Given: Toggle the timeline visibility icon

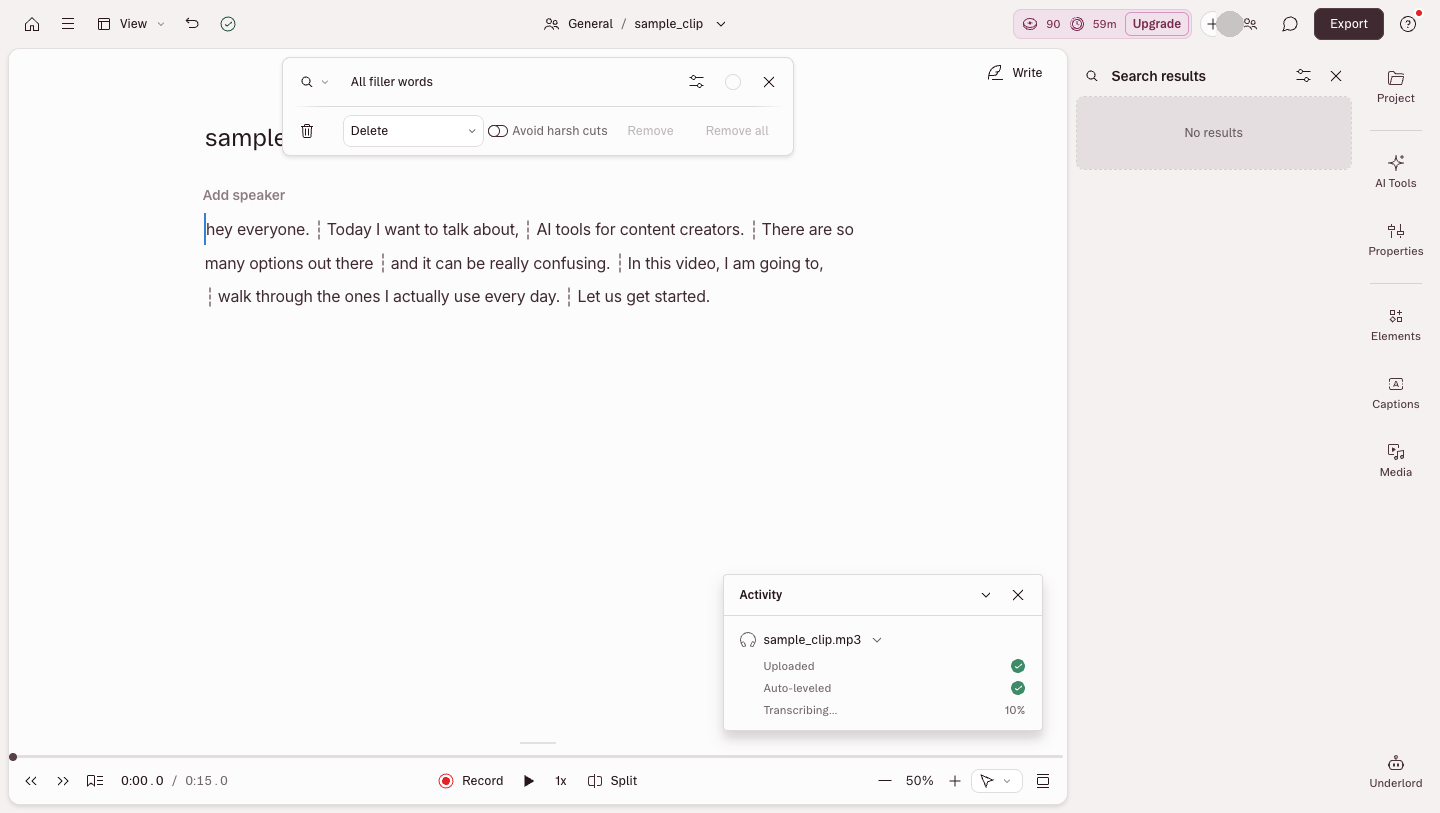Looking at the screenshot, I should (1043, 781).
